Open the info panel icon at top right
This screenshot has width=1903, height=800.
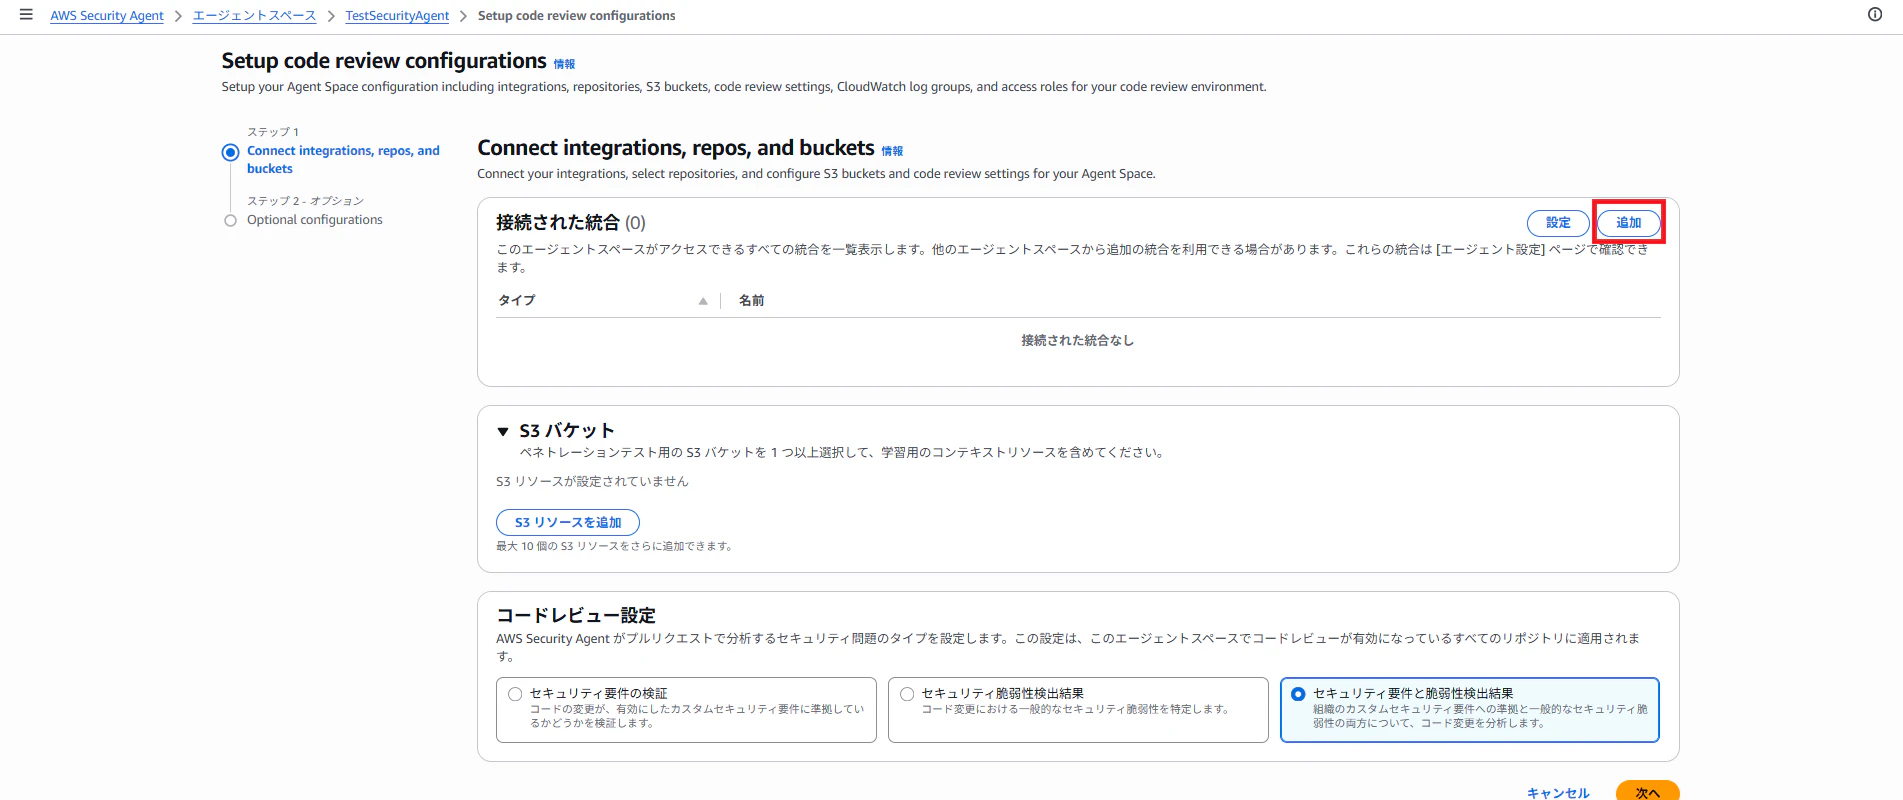1875,15
